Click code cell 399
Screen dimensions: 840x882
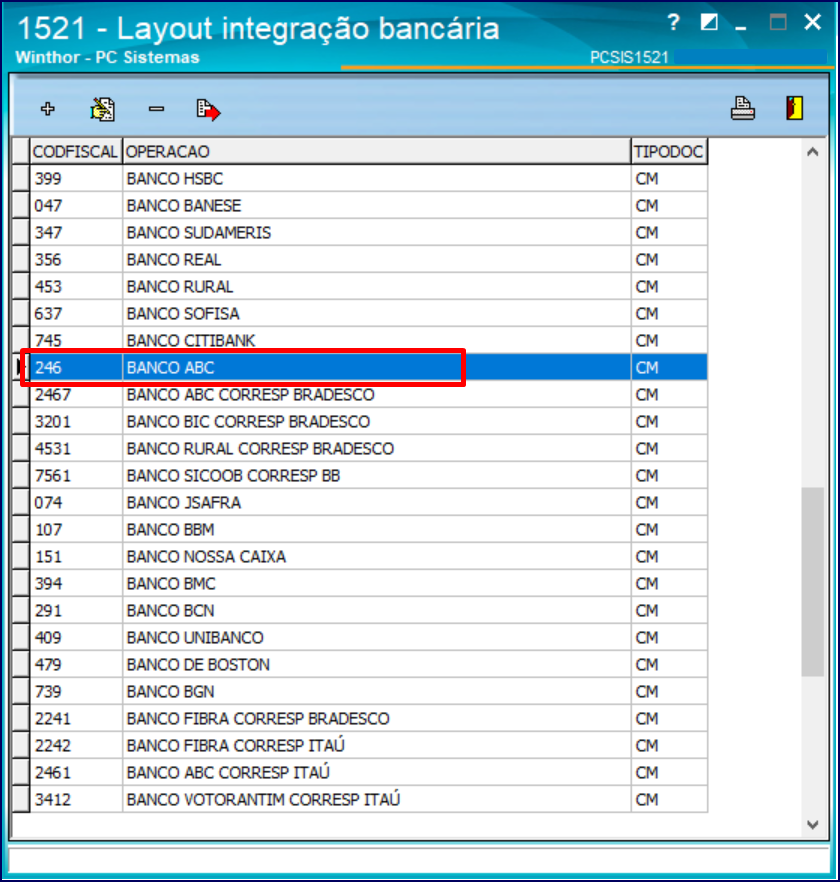tap(76, 179)
